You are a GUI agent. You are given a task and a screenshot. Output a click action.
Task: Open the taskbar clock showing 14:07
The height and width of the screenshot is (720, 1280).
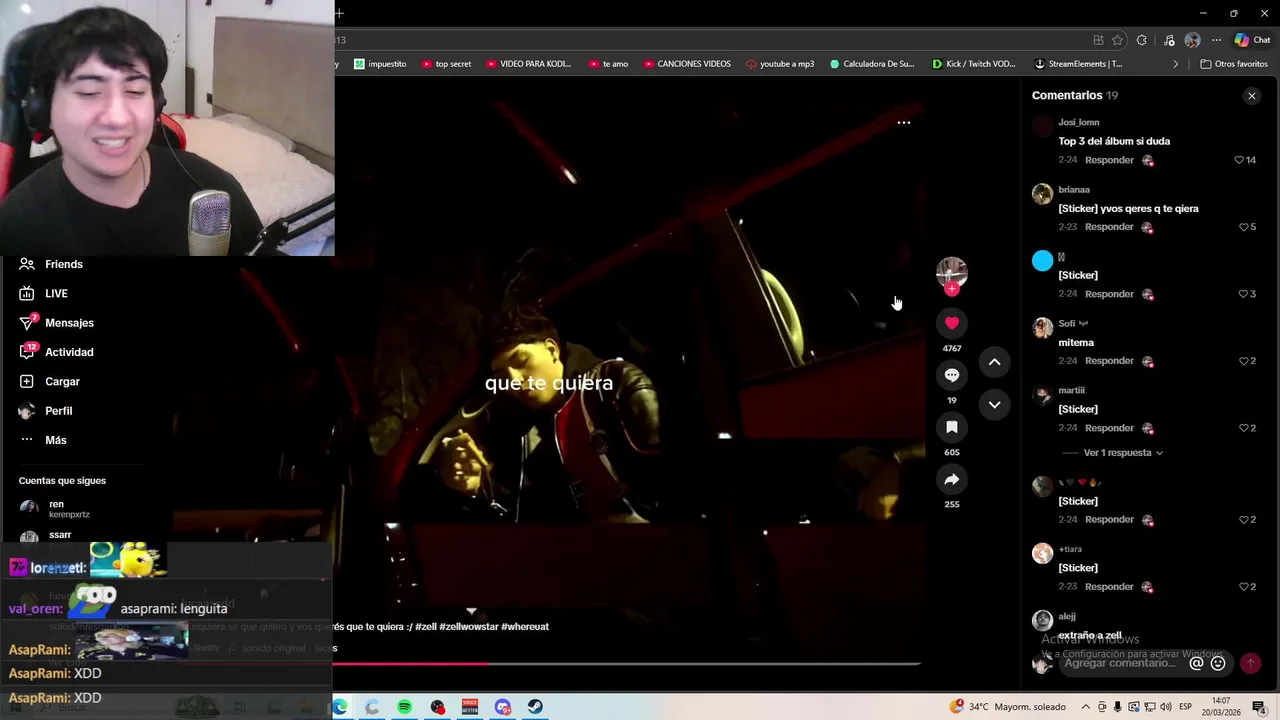[x=1222, y=707]
